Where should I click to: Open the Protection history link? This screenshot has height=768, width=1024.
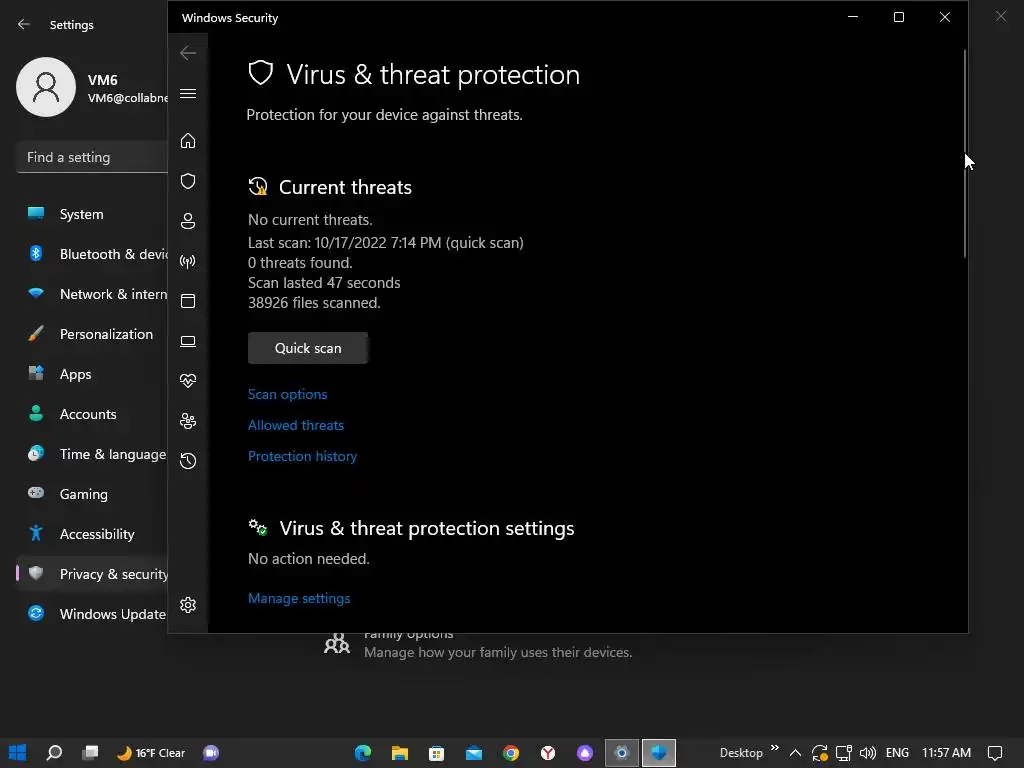302,456
